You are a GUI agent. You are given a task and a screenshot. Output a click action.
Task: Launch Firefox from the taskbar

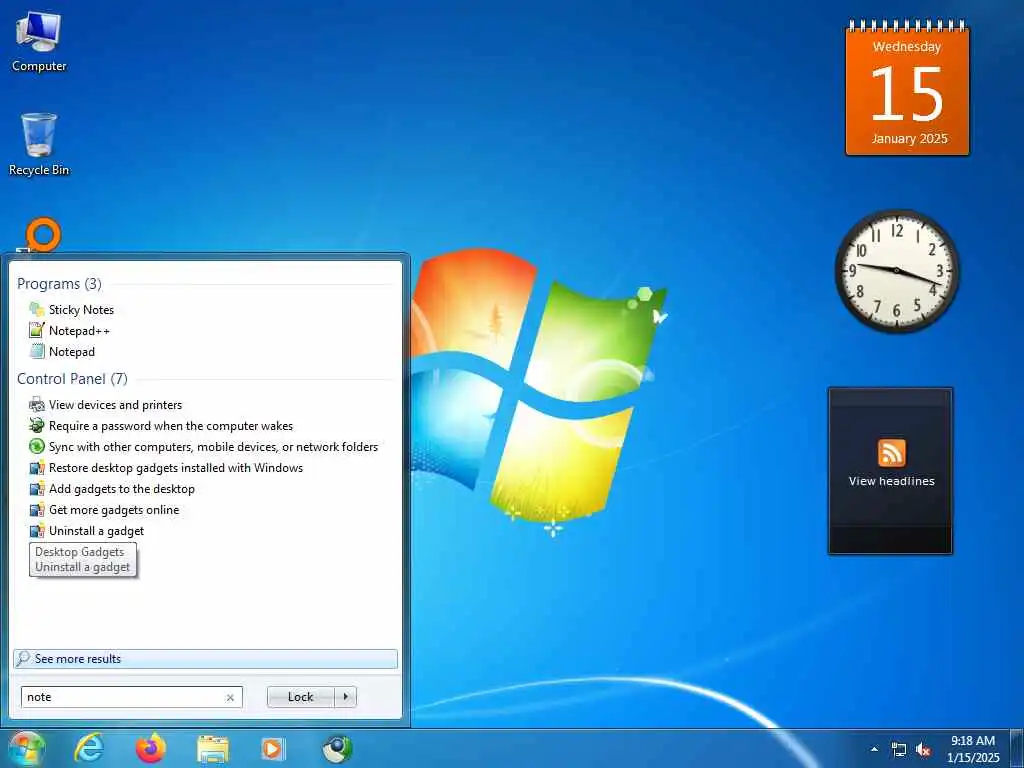(x=151, y=748)
